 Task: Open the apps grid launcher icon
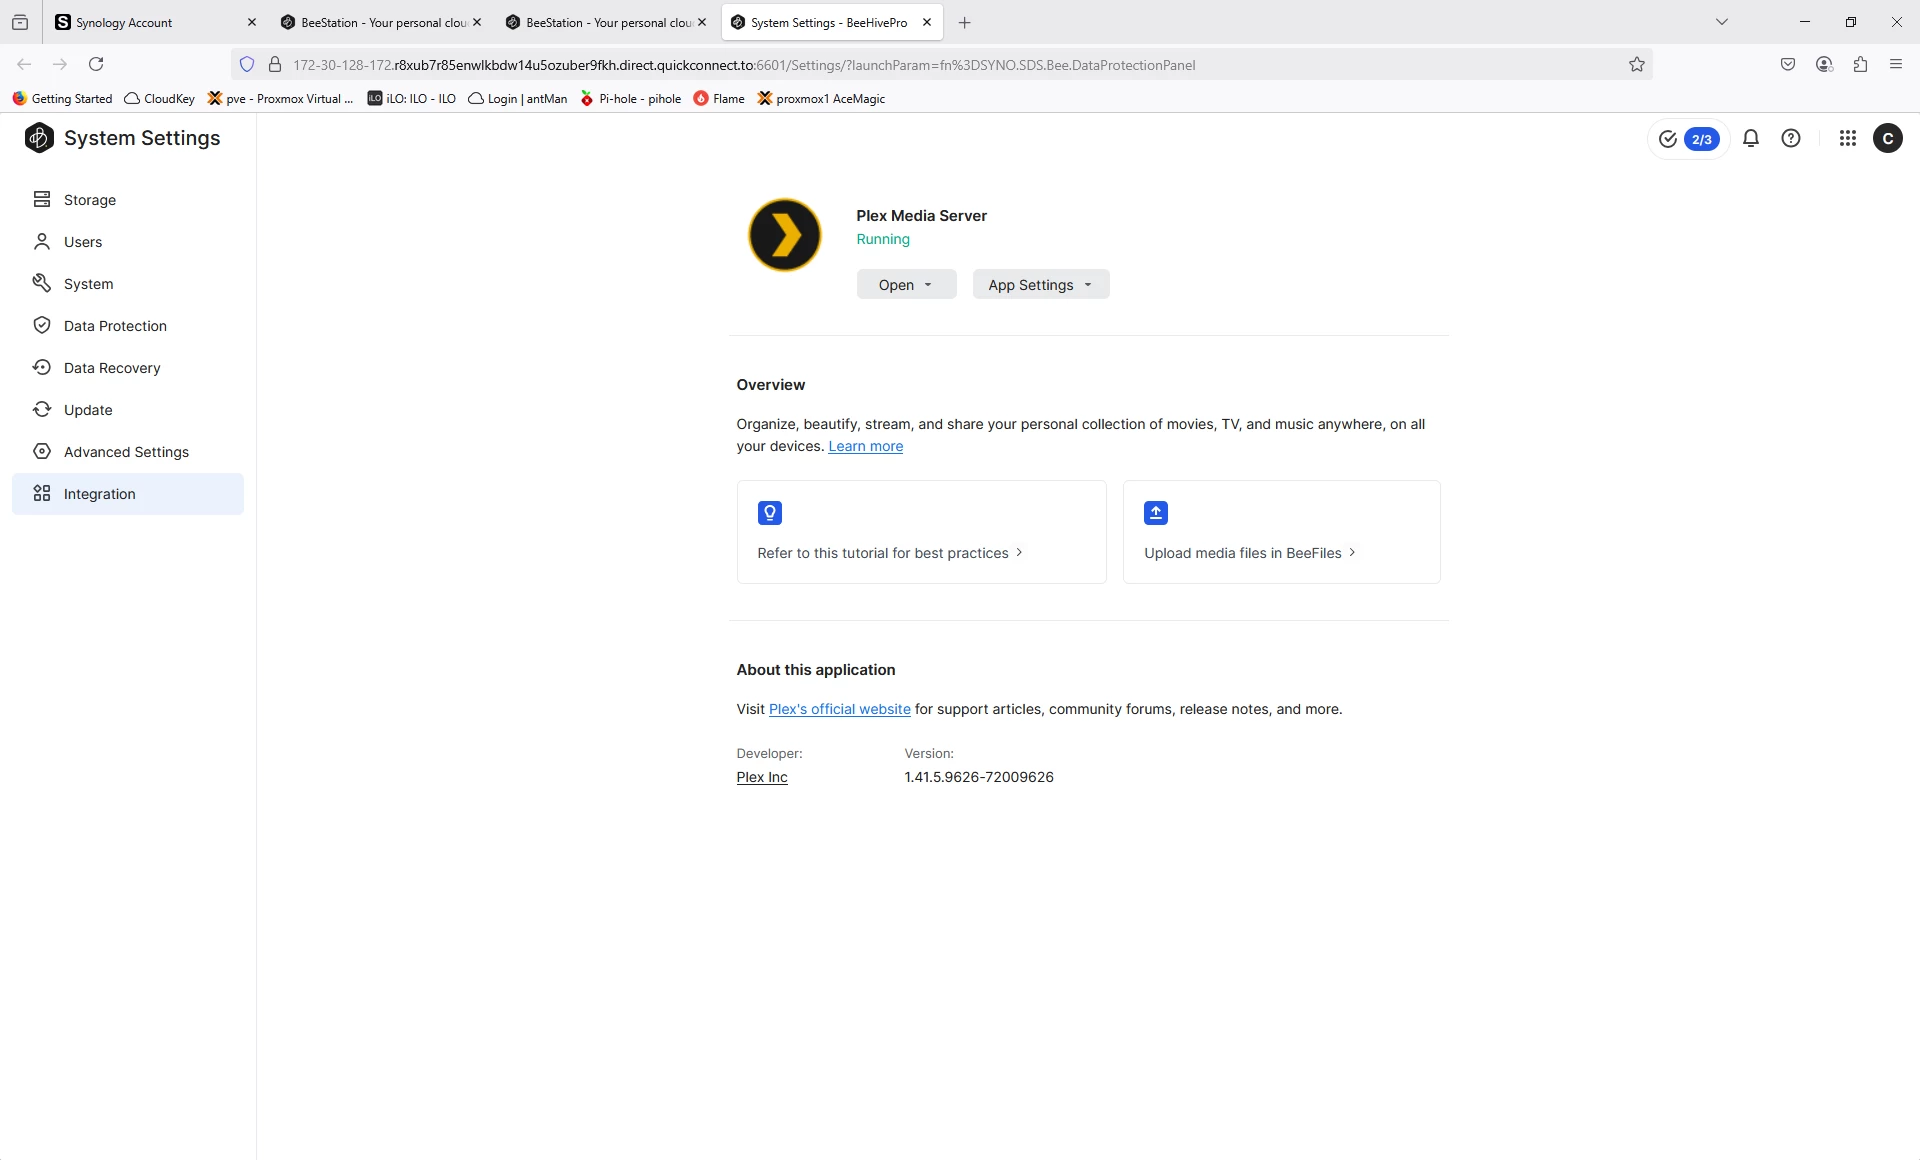(x=1847, y=139)
